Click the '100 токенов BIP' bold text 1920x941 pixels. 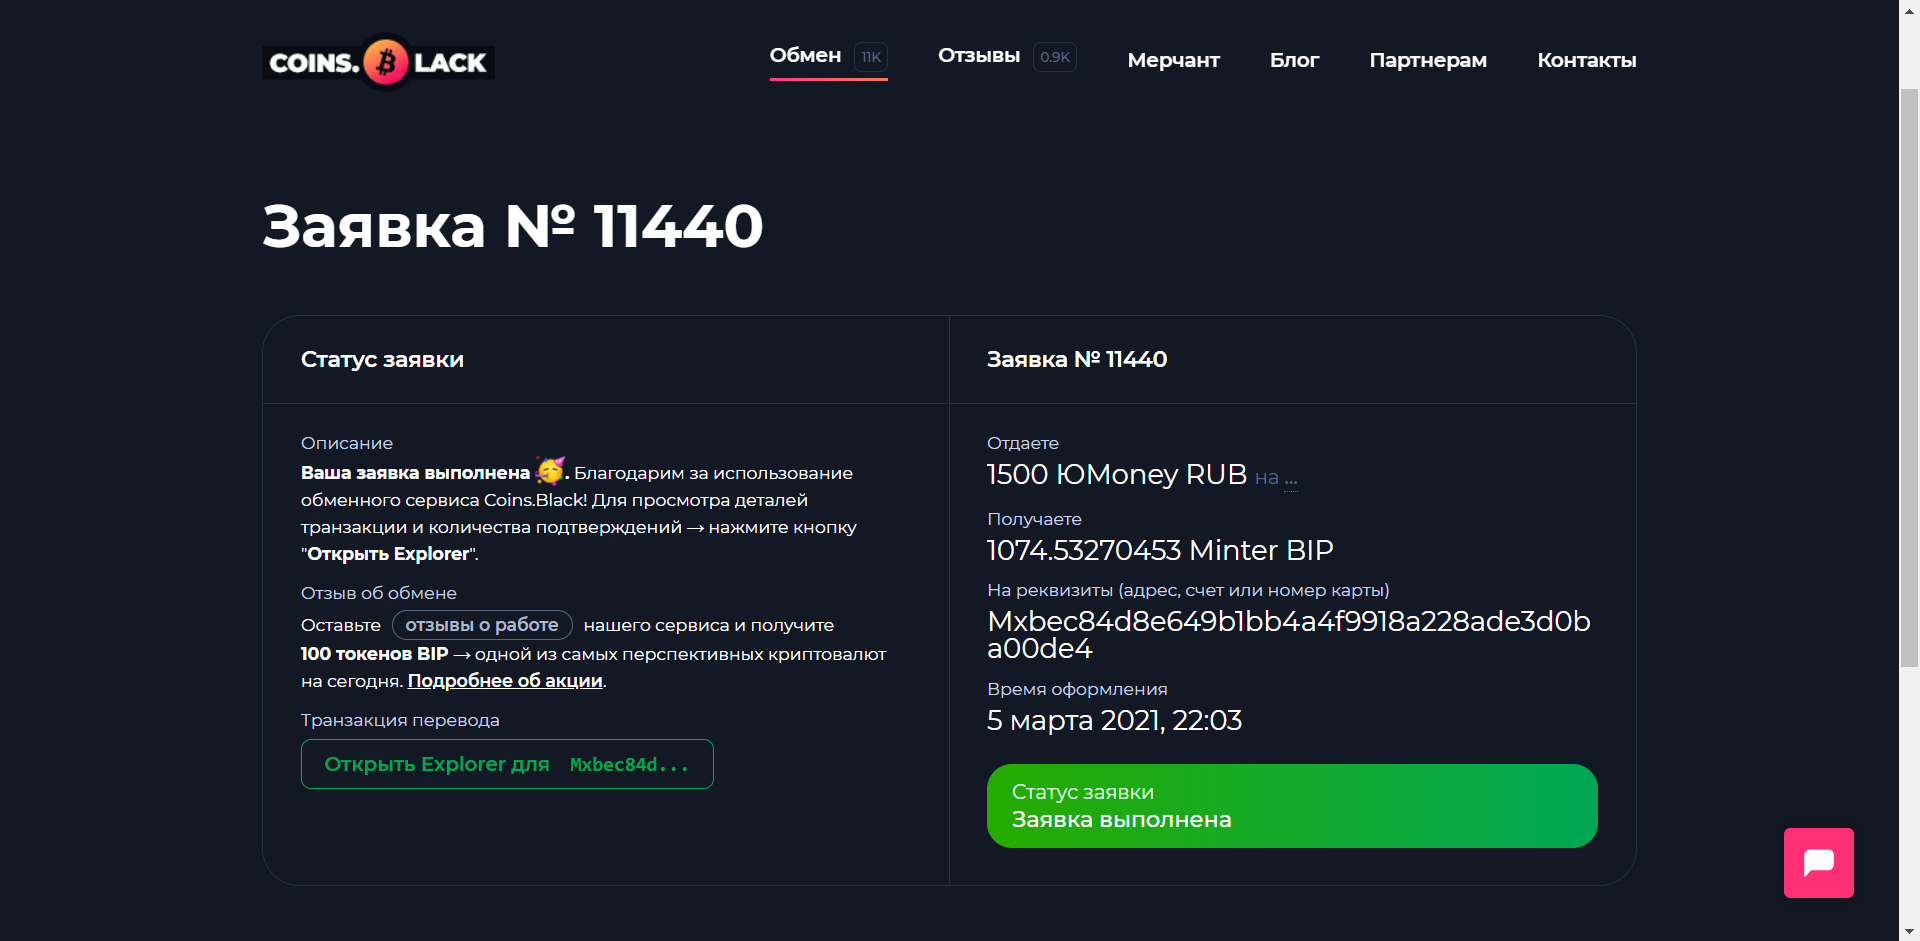point(375,654)
